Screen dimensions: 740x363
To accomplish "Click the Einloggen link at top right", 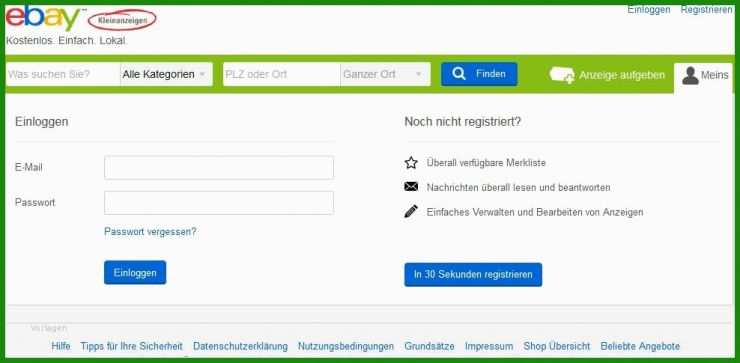I will [648, 10].
